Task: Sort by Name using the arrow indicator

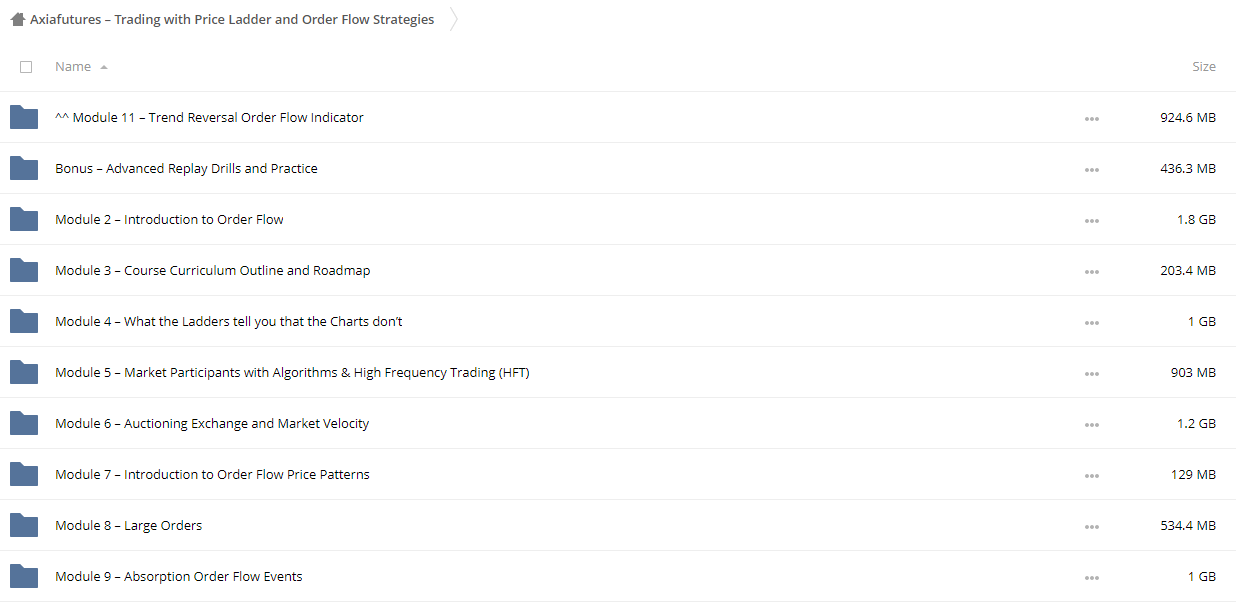Action: click(104, 67)
